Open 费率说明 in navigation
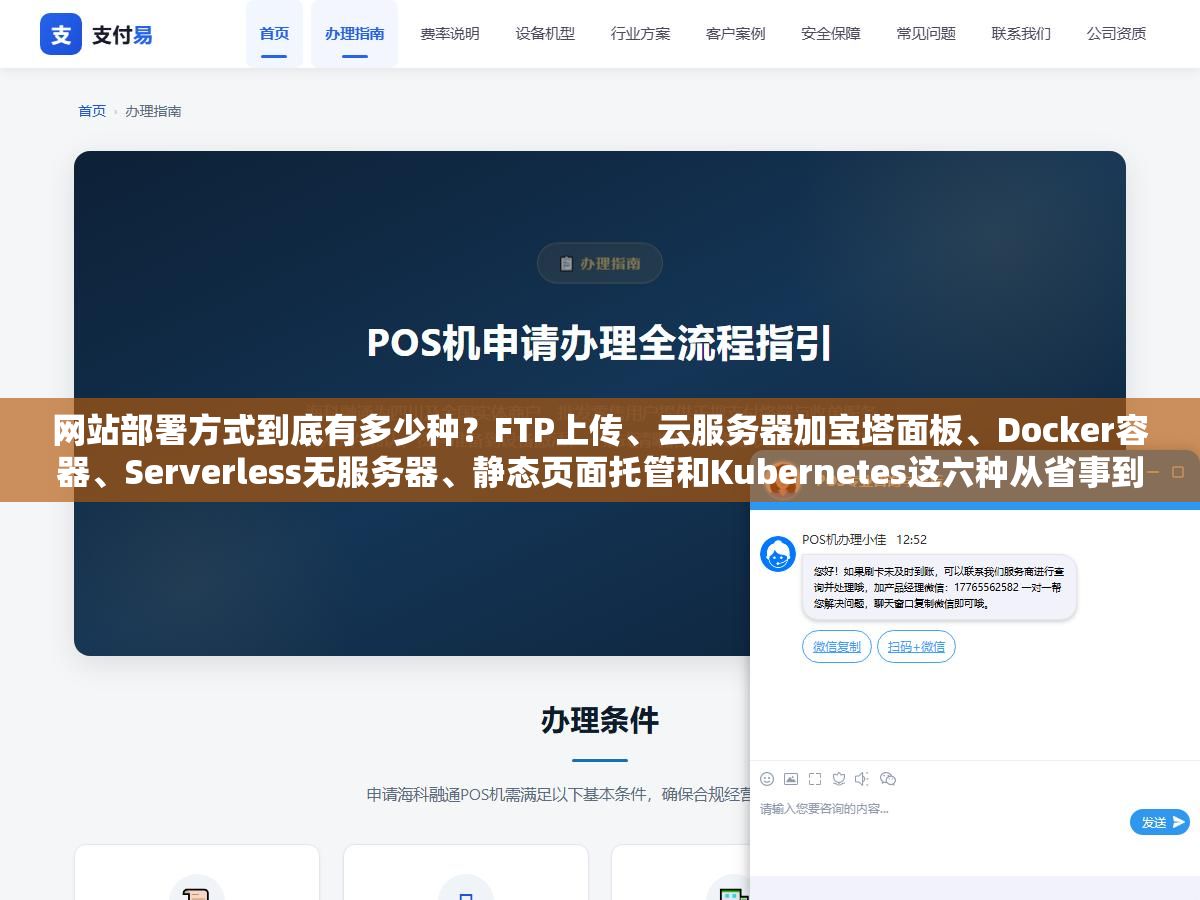 (450, 33)
